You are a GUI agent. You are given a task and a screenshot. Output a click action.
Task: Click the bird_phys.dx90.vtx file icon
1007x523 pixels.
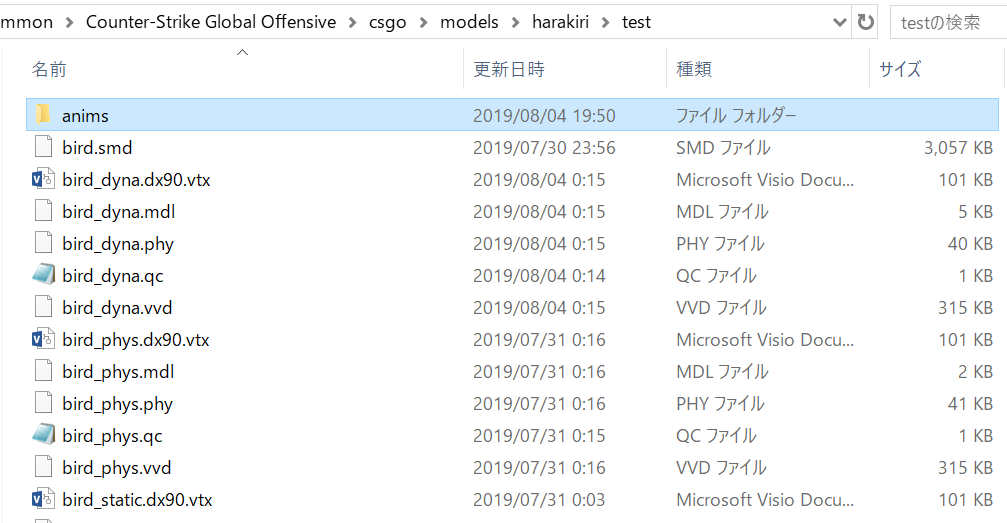pos(43,340)
